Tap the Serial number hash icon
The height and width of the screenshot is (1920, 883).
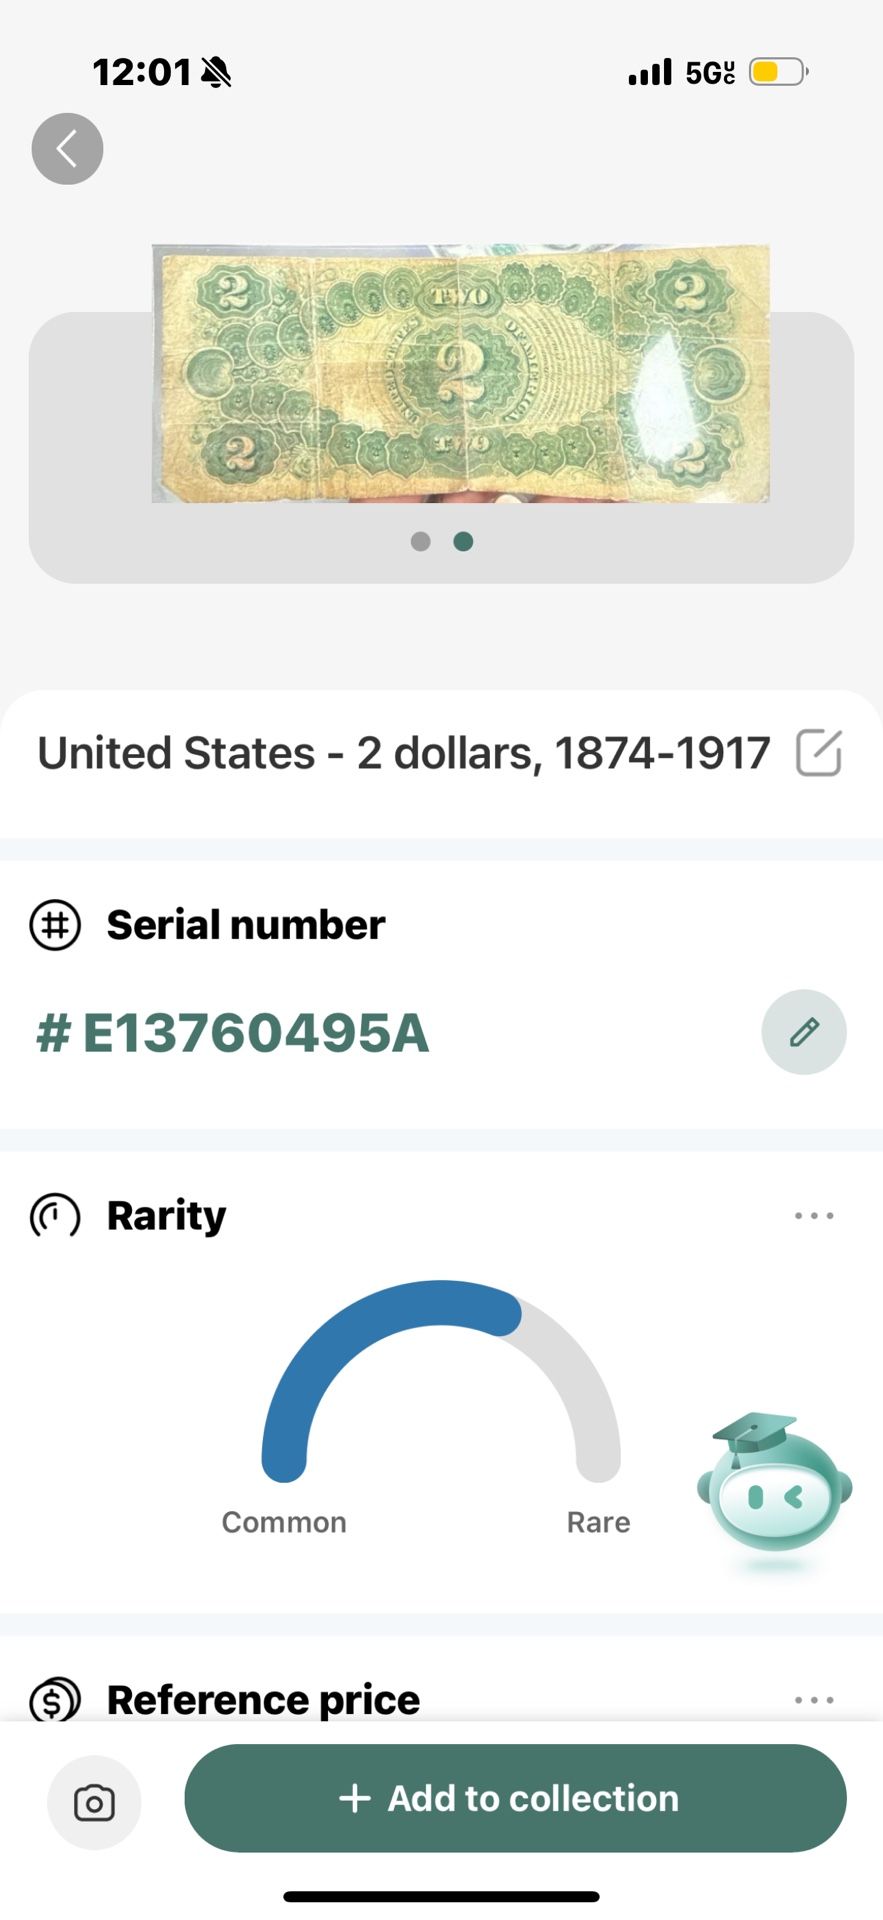coord(55,925)
